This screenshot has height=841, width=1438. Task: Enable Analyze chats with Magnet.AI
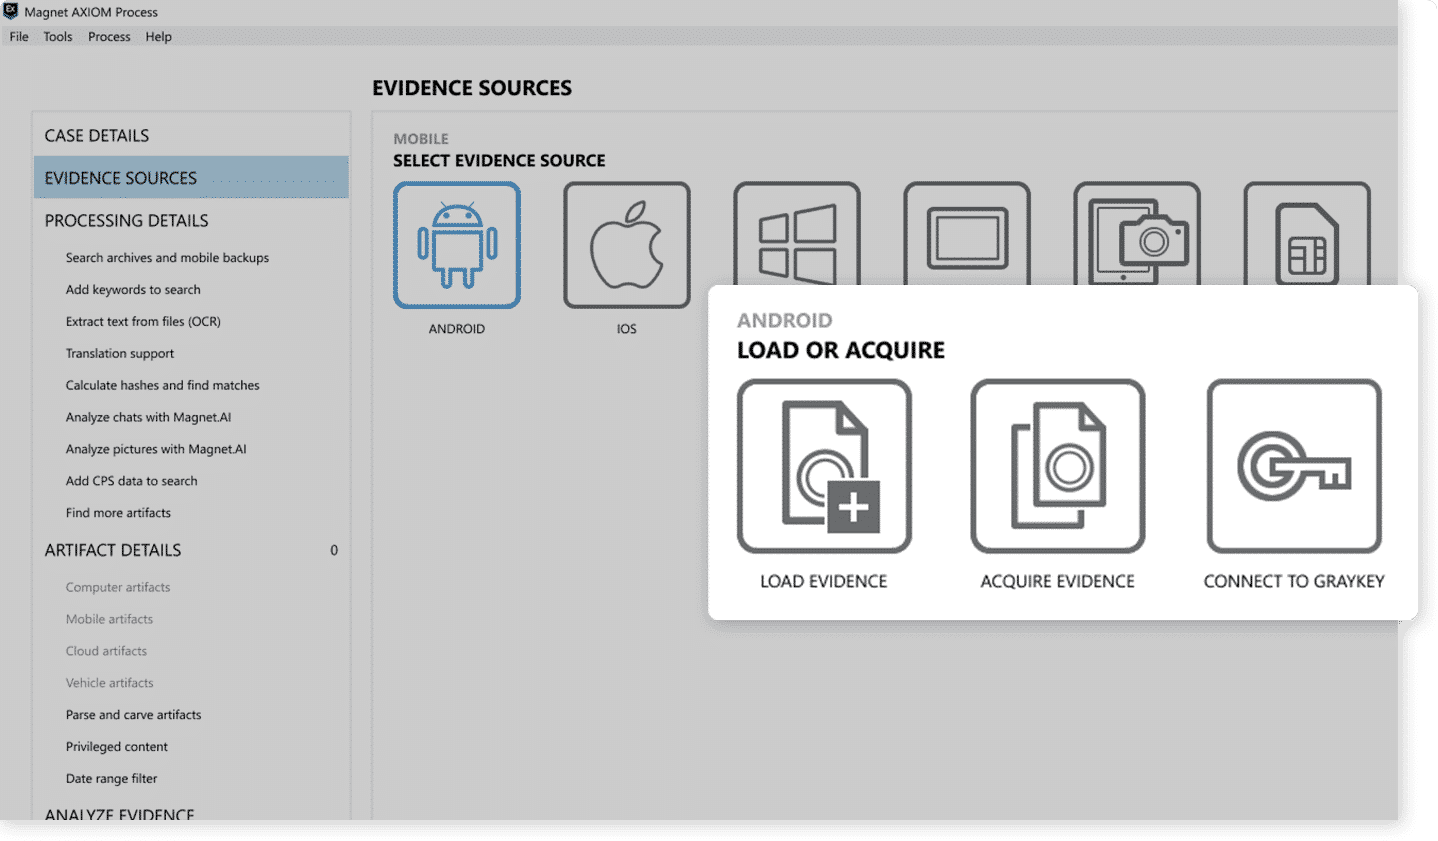click(148, 417)
